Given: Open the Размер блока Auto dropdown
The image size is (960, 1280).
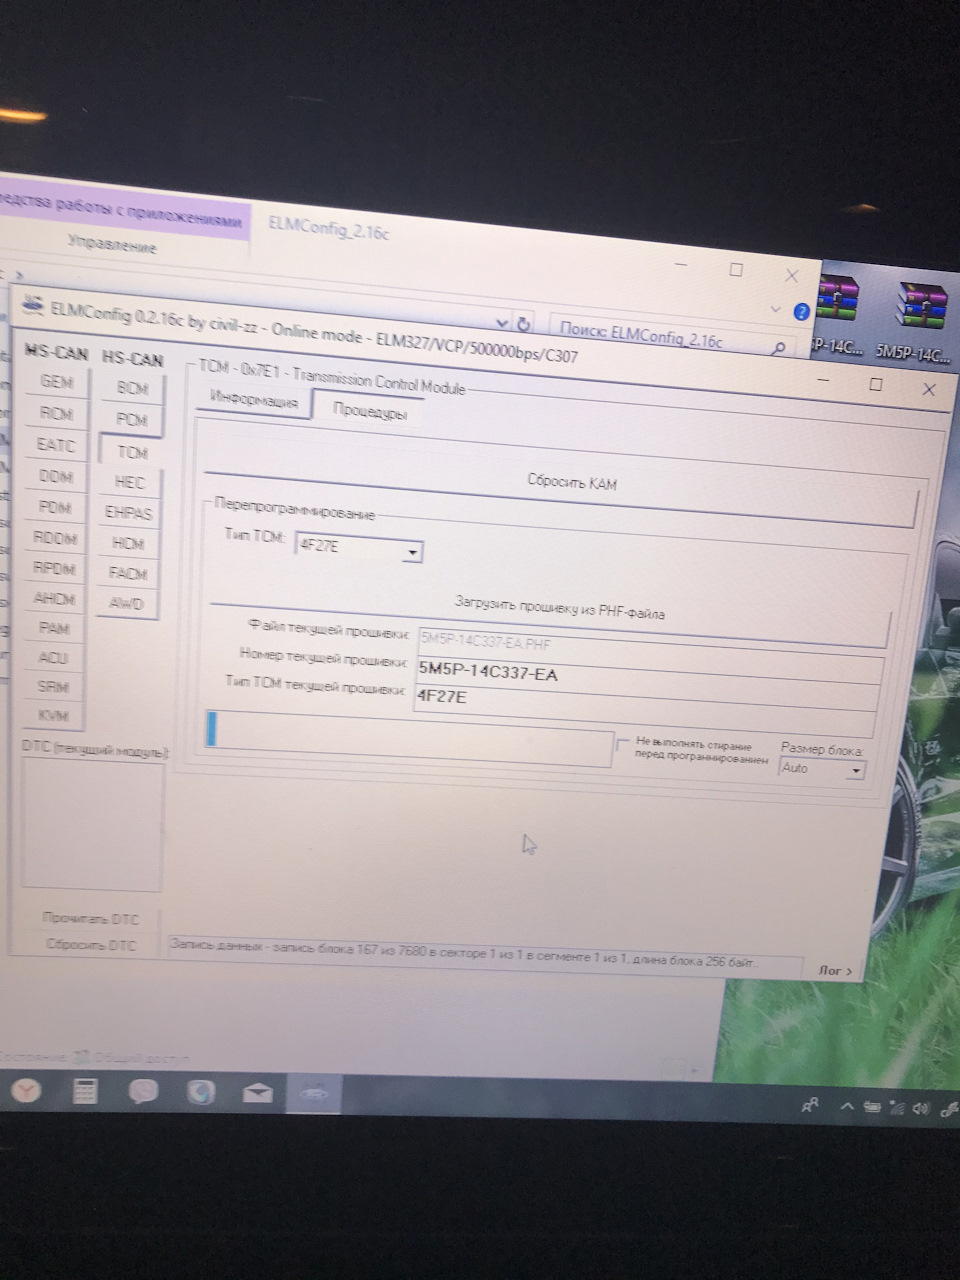Looking at the screenshot, I should click(x=821, y=769).
